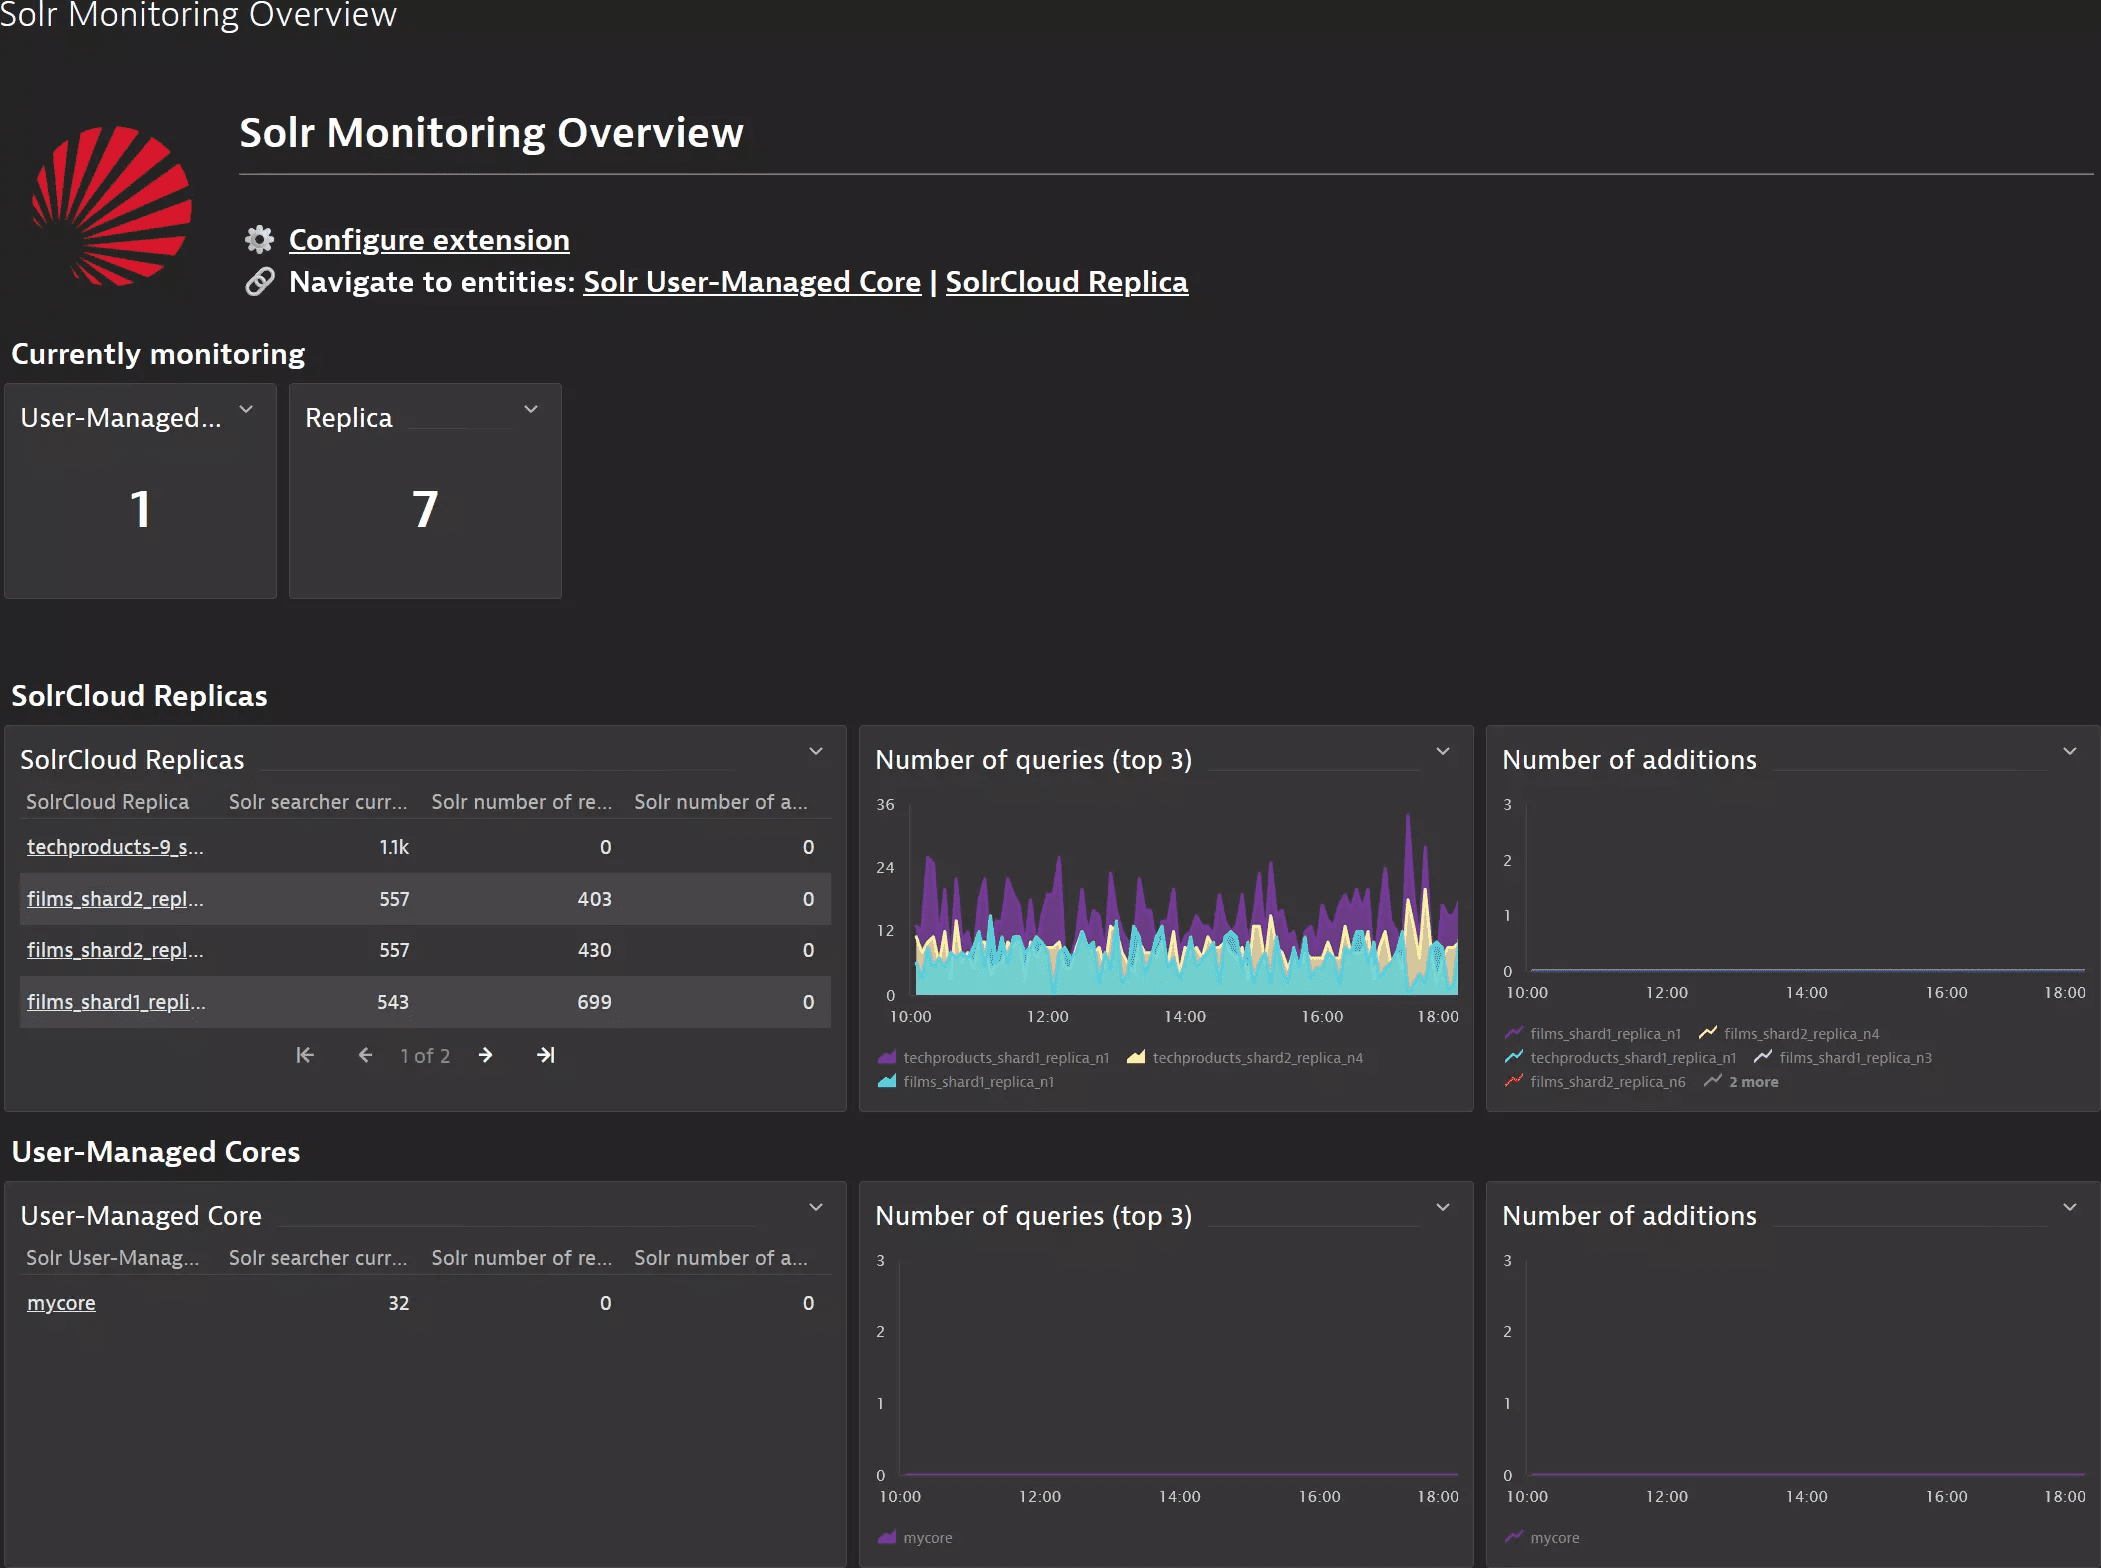This screenshot has width=2101, height=1568.
Task: Go to first page of SolrCloud Replicas table
Action: [x=305, y=1055]
